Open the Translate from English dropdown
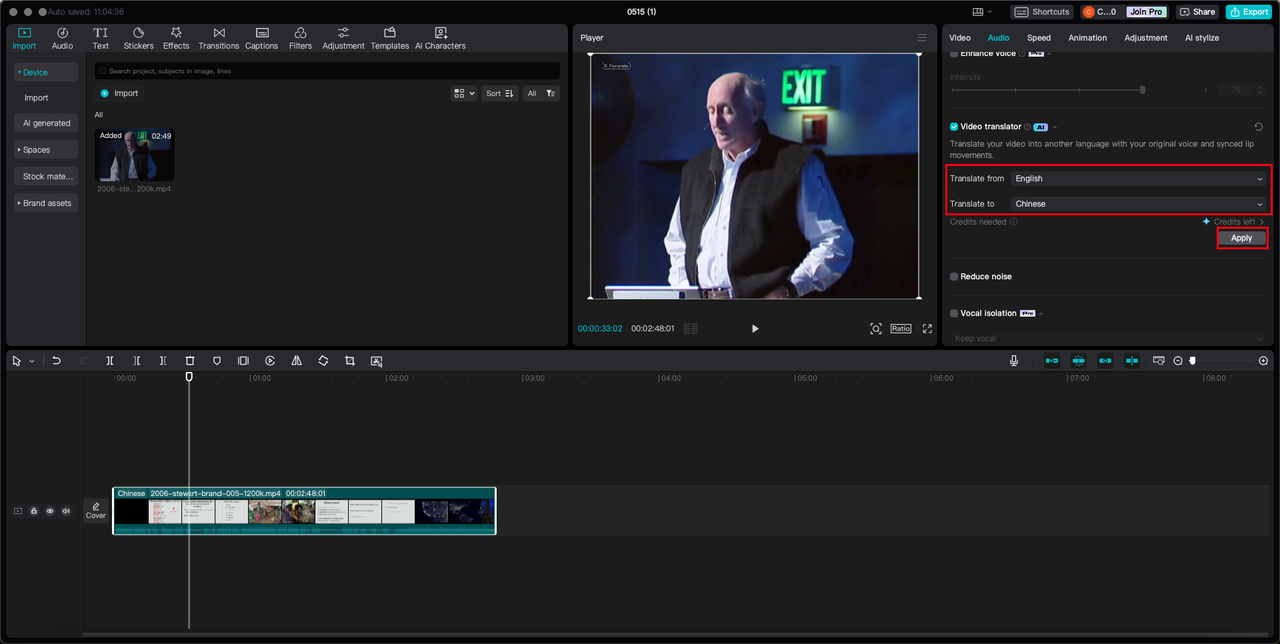 [x=1139, y=179]
